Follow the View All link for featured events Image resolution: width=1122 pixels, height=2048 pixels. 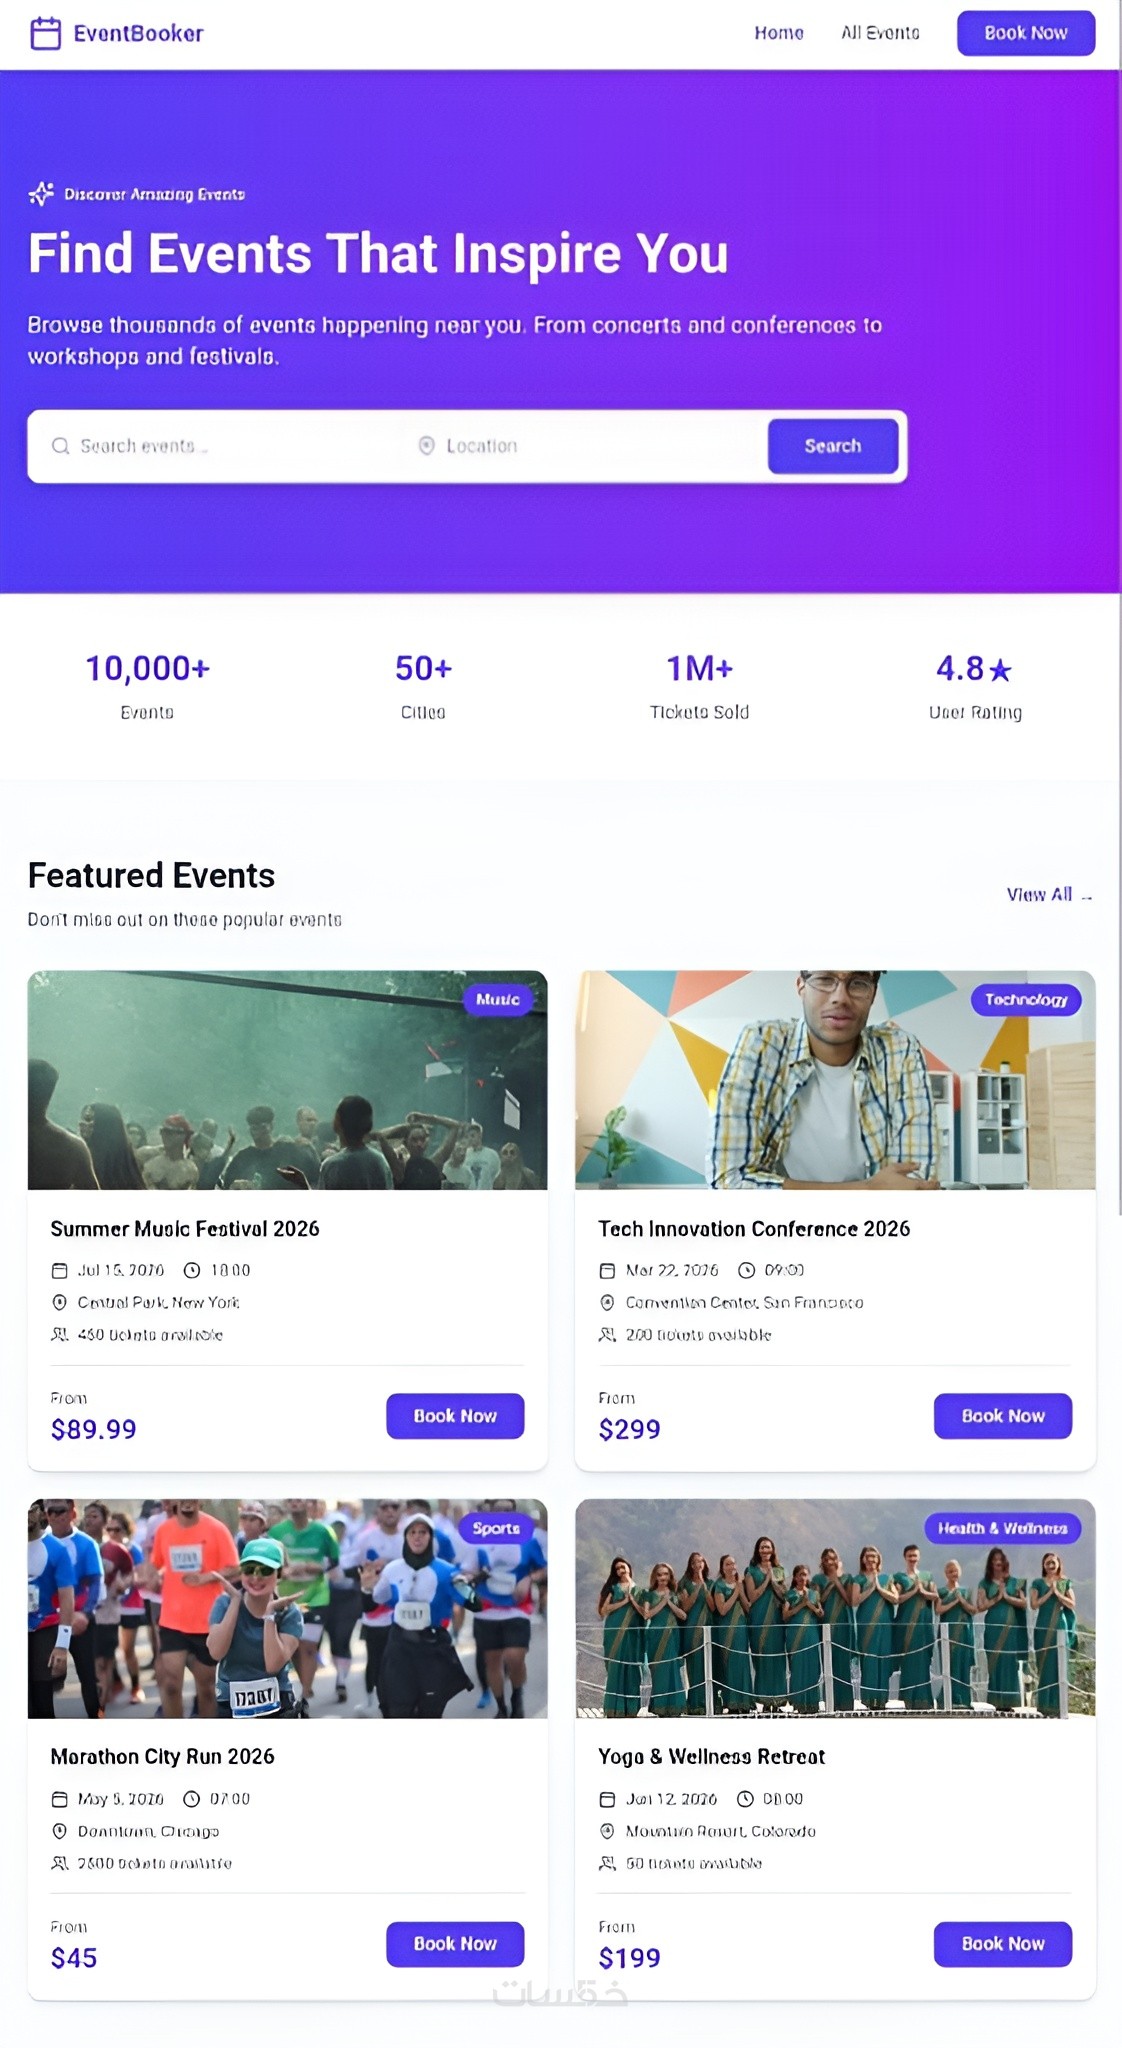[1049, 895]
